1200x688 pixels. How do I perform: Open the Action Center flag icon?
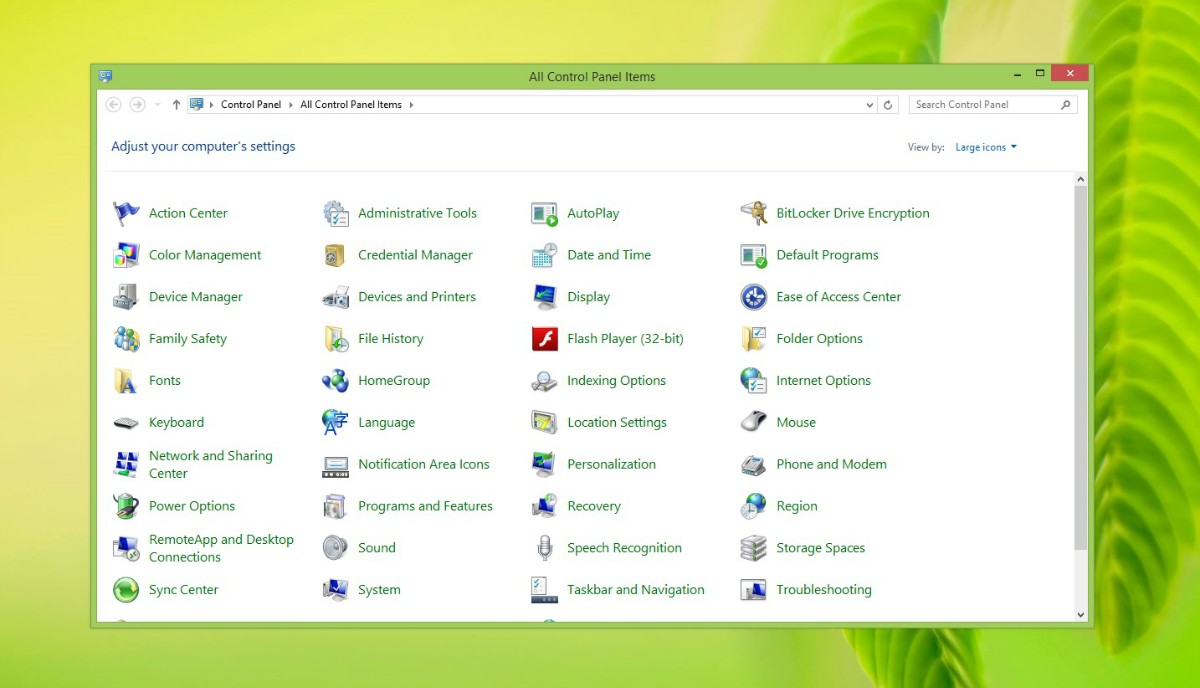126,213
